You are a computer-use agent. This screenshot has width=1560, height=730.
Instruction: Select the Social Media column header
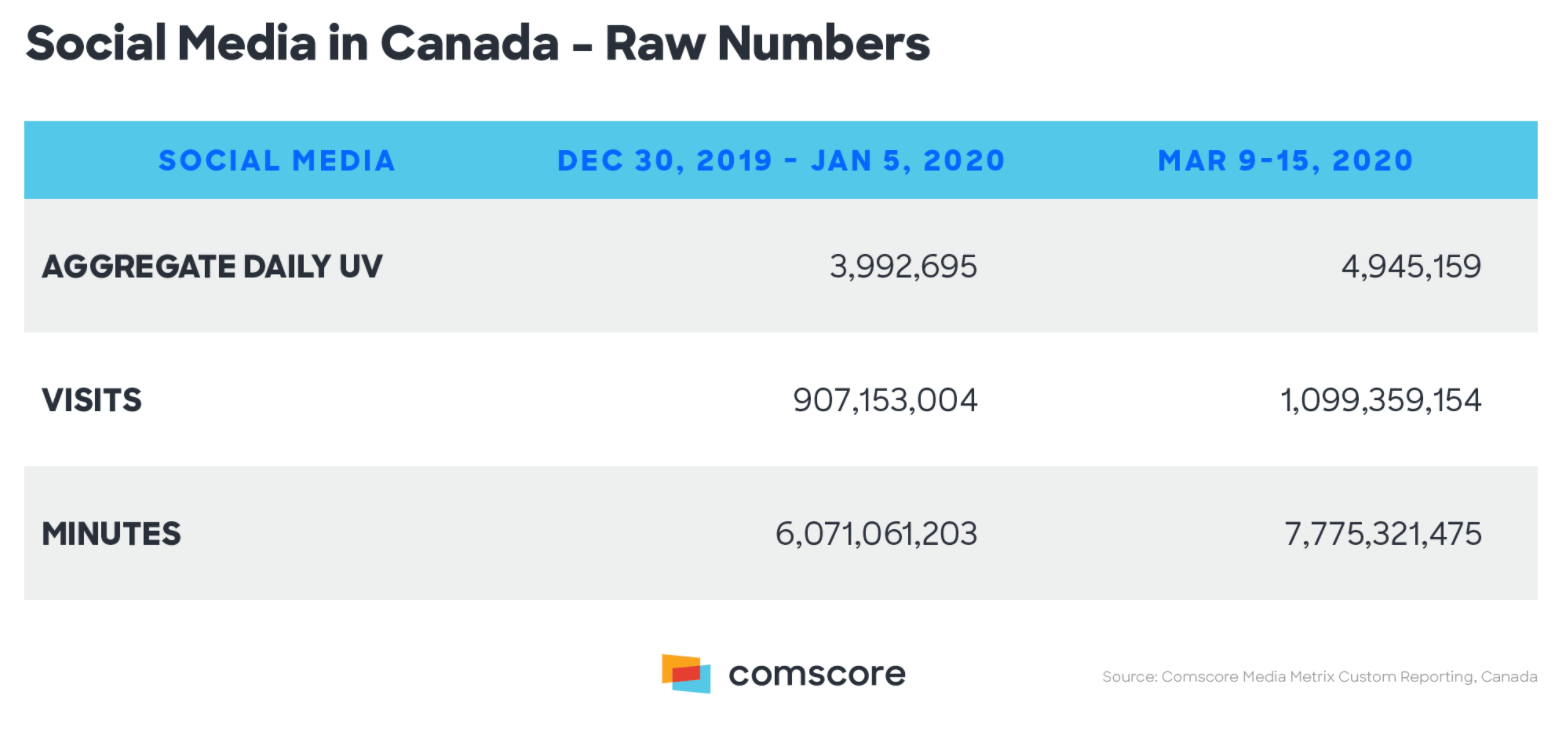277,160
